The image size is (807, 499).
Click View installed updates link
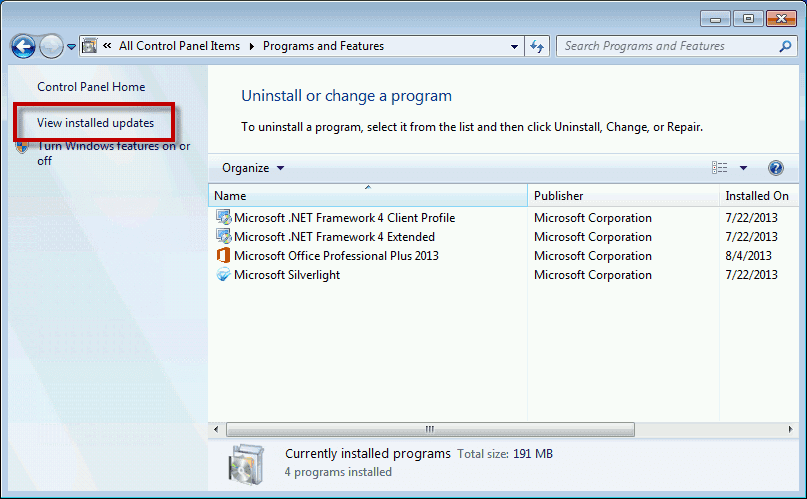click(x=95, y=122)
